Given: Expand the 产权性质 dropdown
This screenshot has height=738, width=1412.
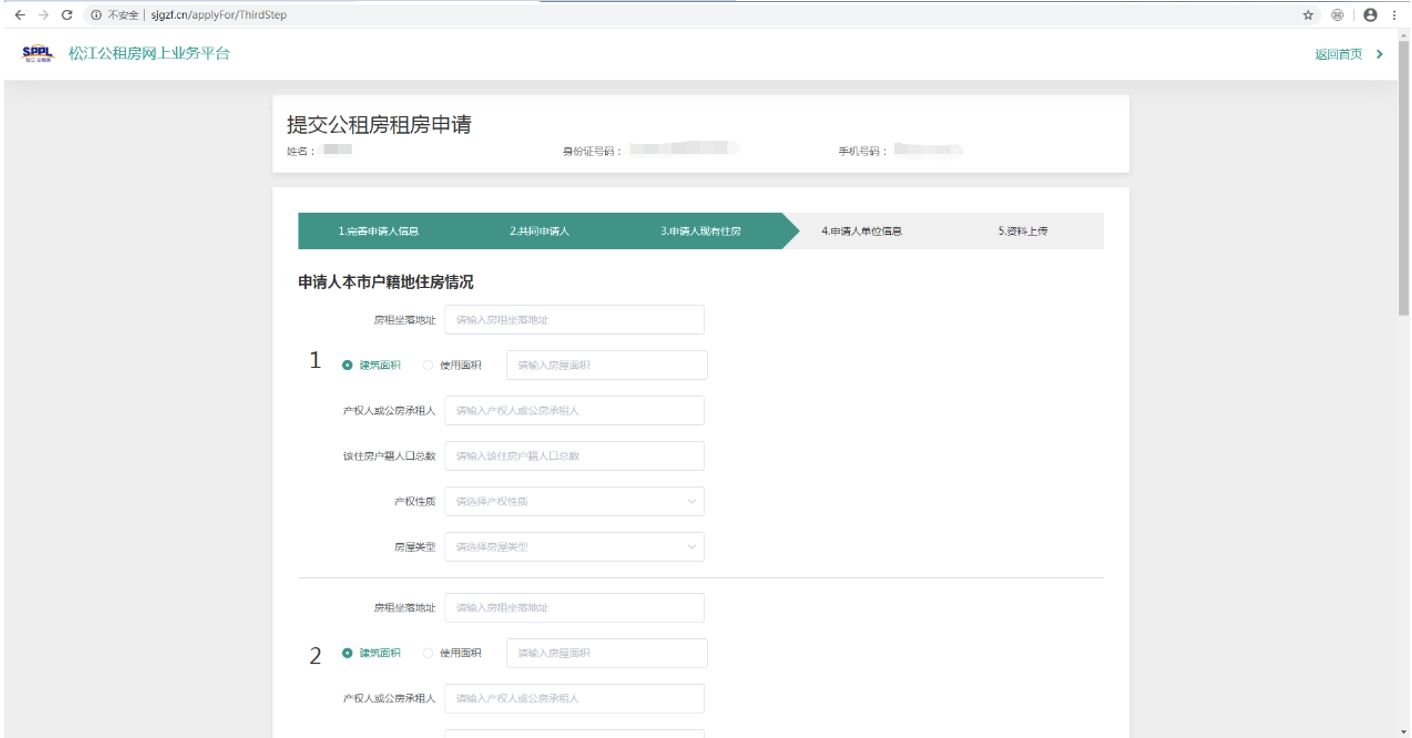Looking at the screenshot, I should pyautogui.click(x=574, y=501).
